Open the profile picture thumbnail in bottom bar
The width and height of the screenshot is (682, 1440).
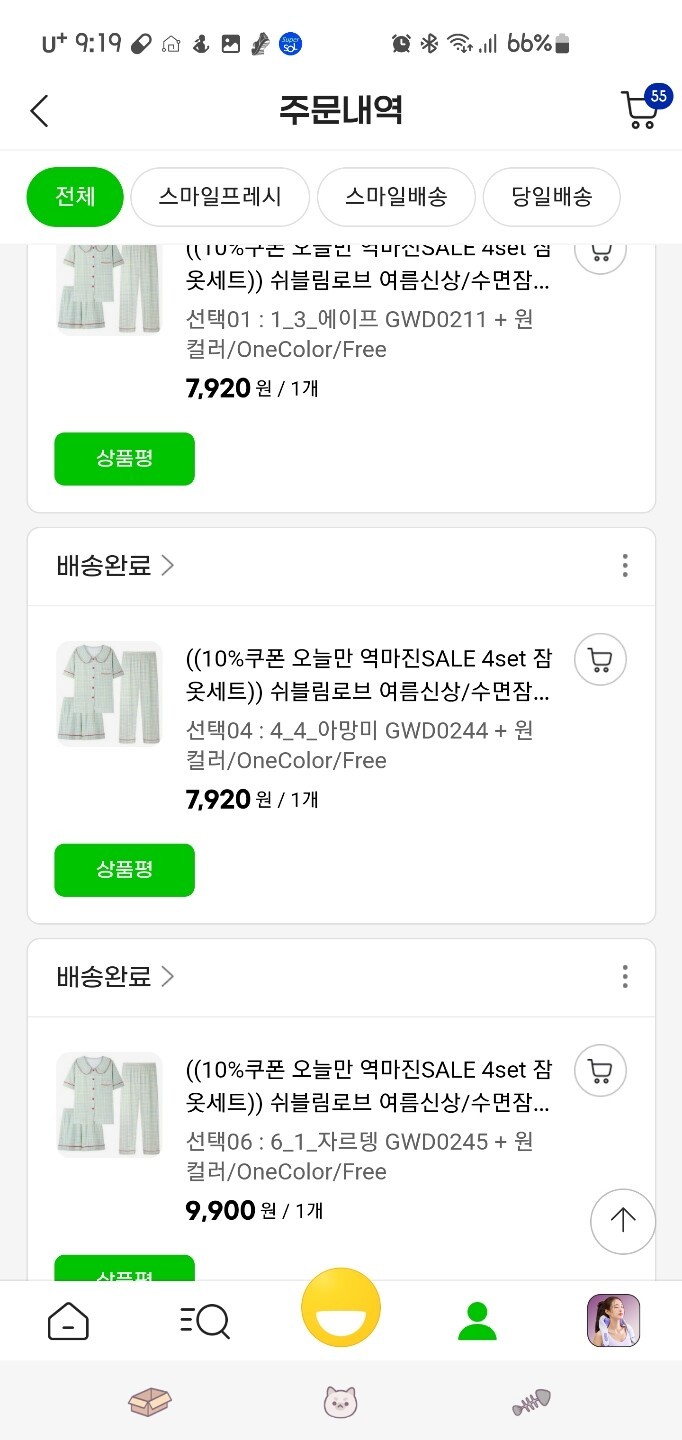click(613, 1321)
